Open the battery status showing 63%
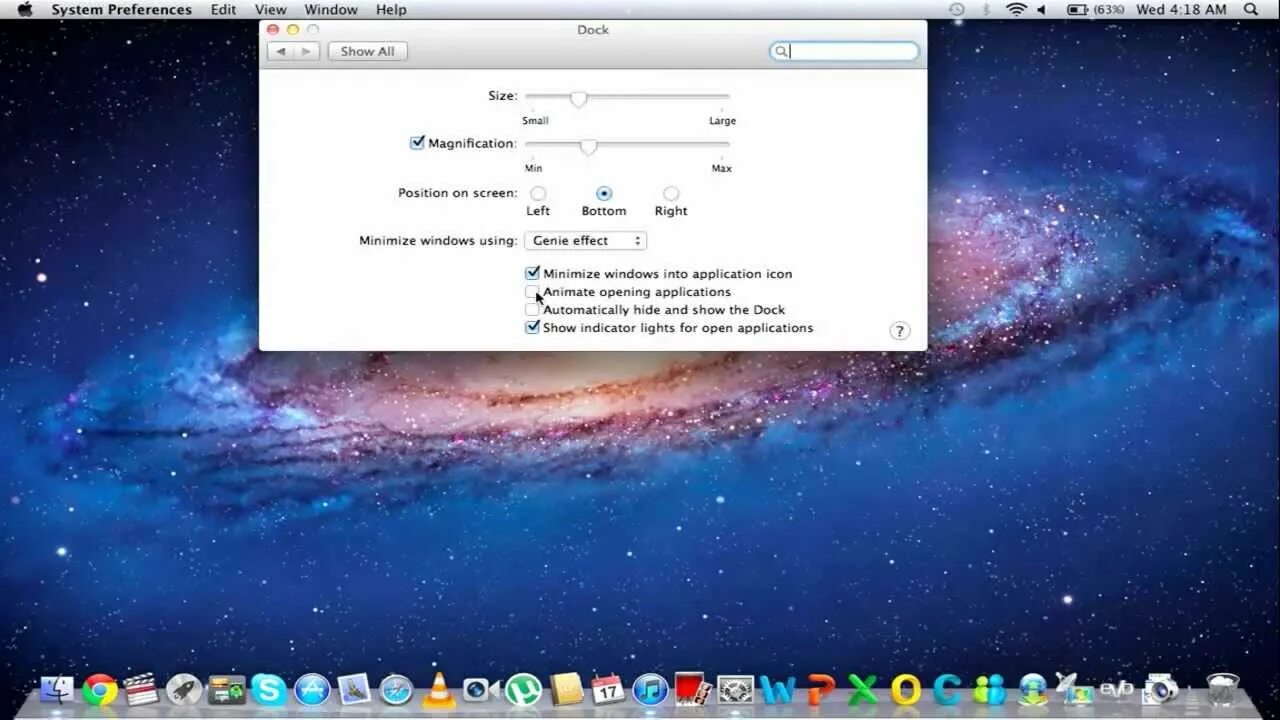This screenshot has height=720, width=1280. tap(1094, 9)
